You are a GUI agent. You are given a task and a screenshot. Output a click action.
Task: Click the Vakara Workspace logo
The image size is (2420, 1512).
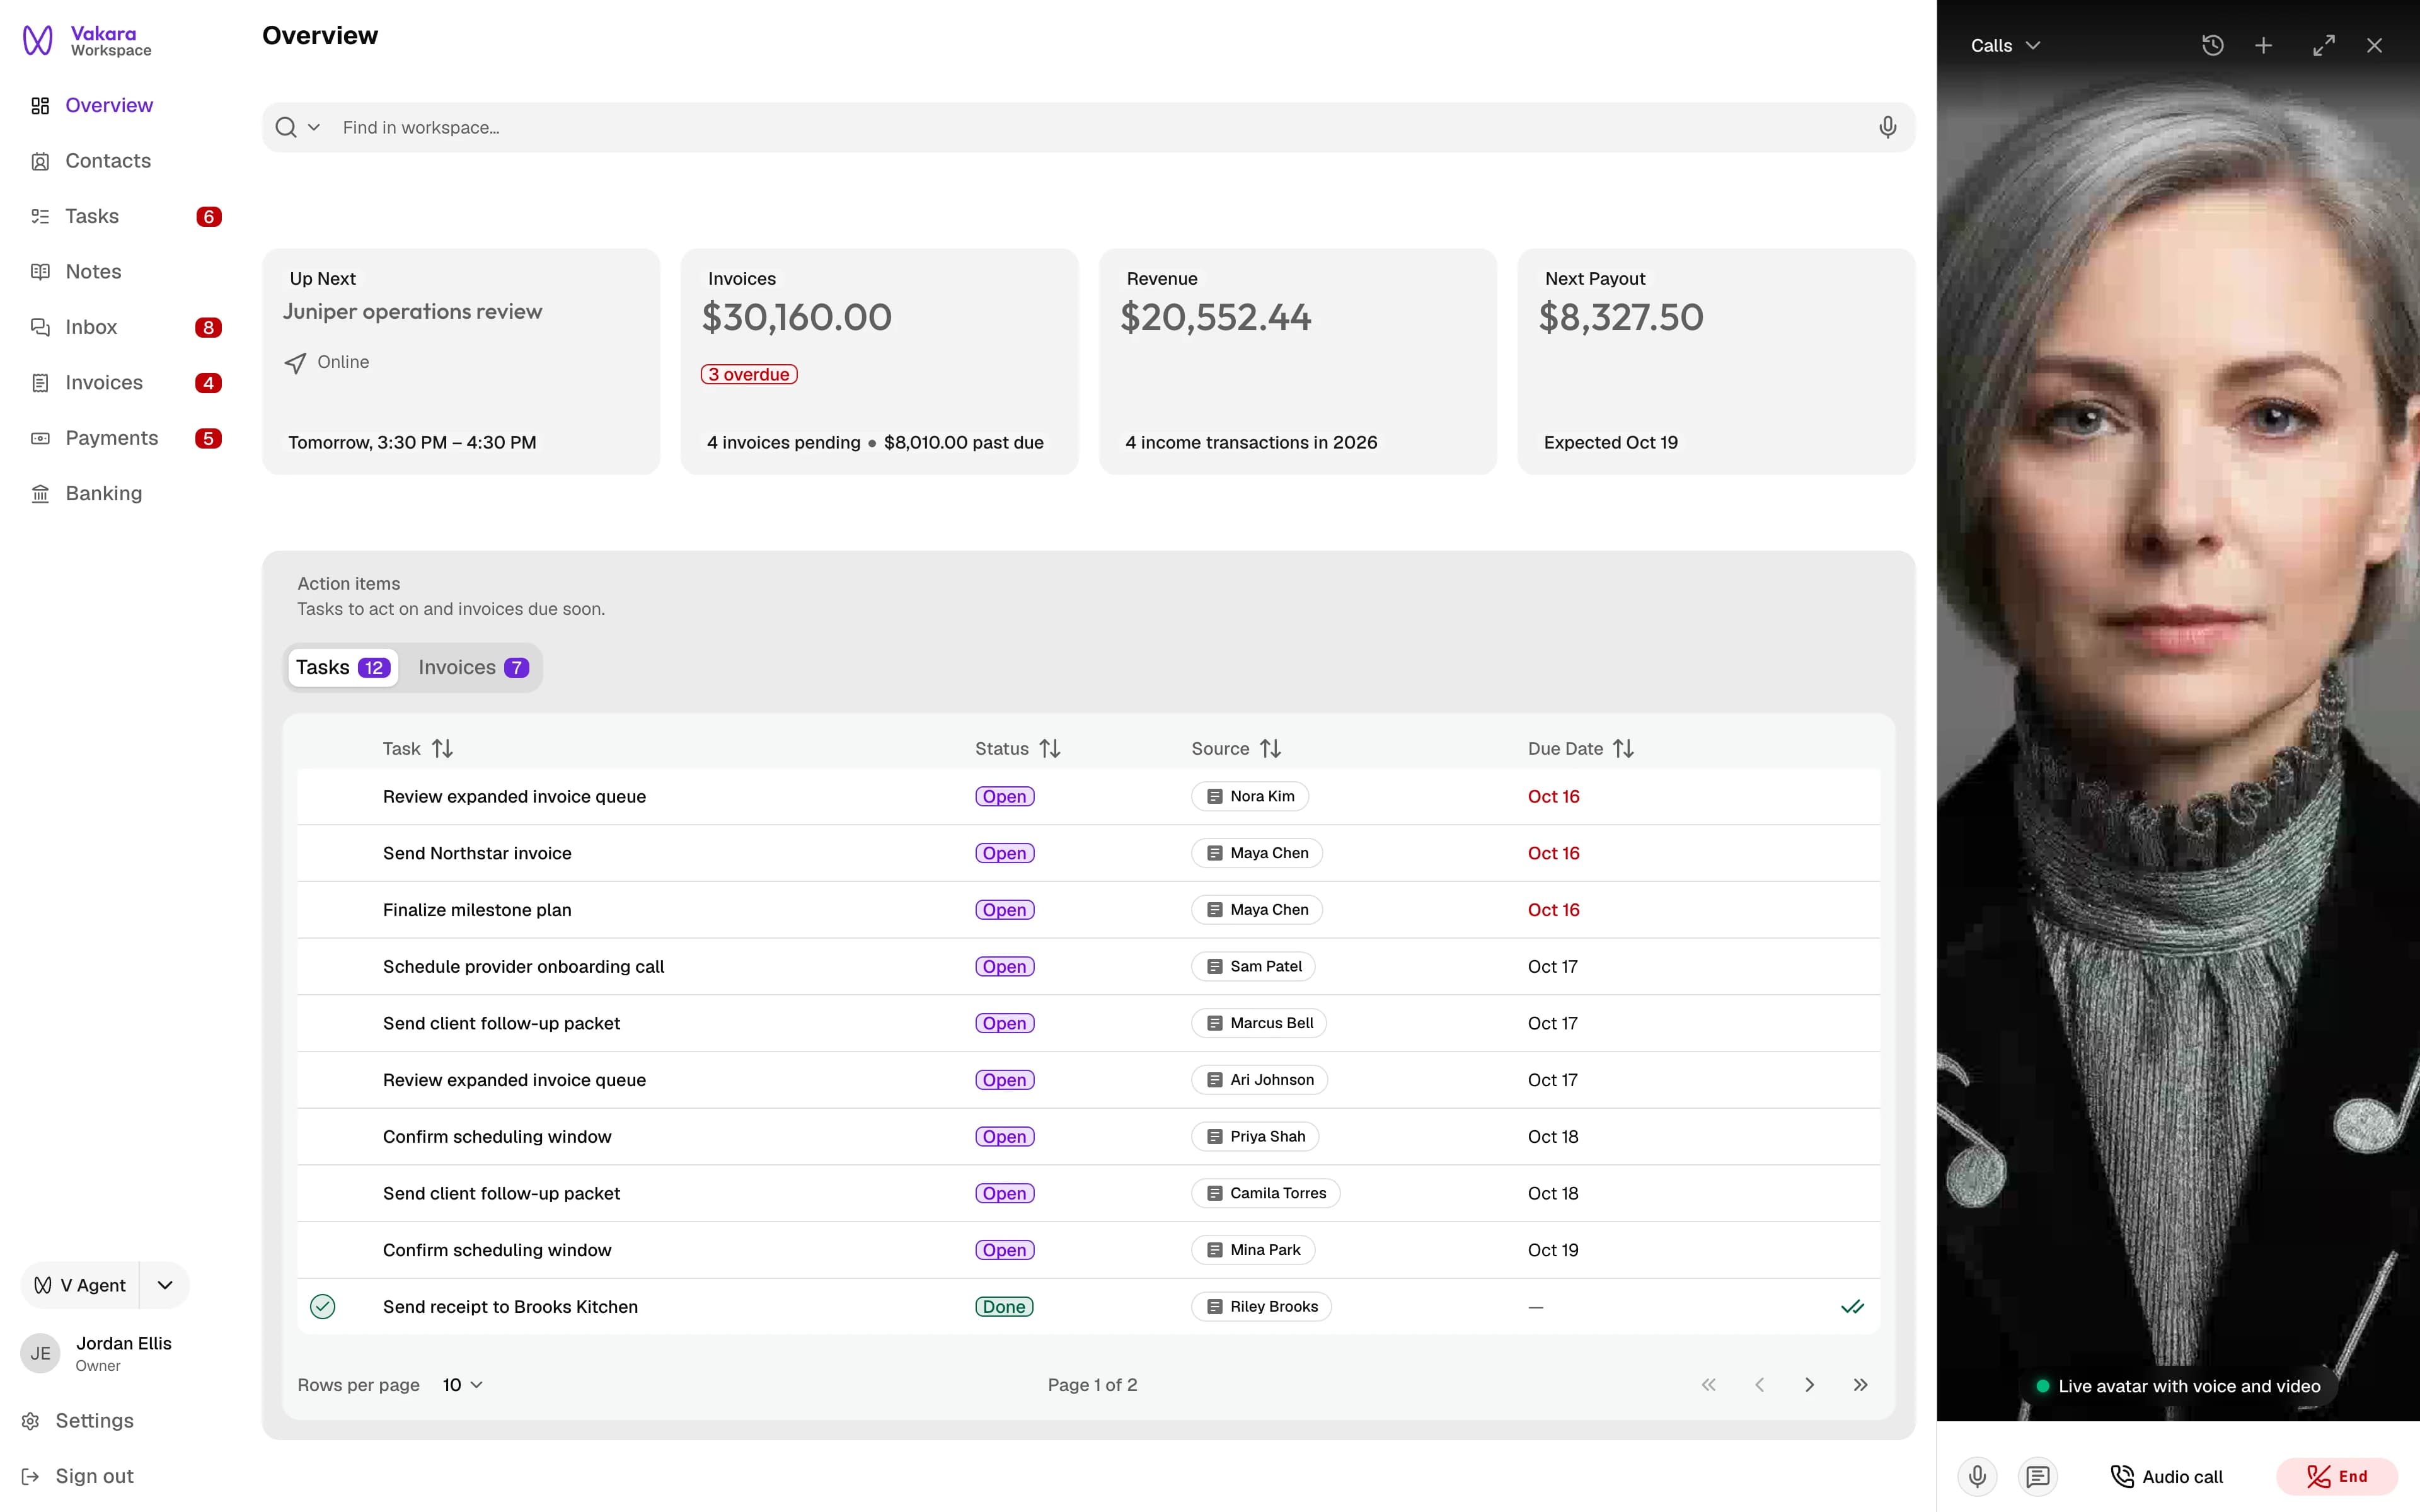click(x=87, y=41)
